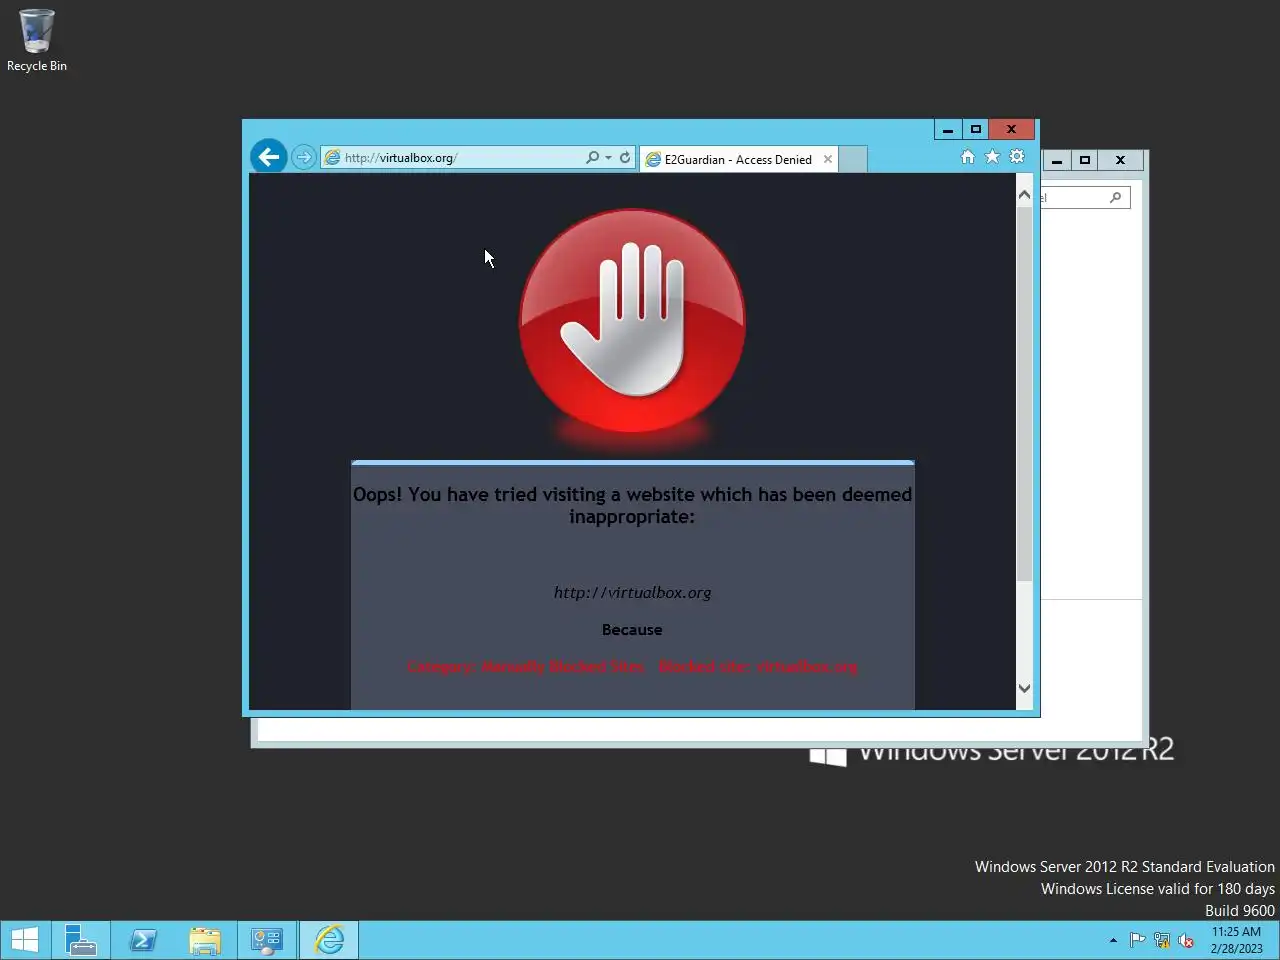The image size is (1280, 960).
Task: Click the Internet Explorer taskbar icon
Action: pyautogui.click(x=329, y=940)
